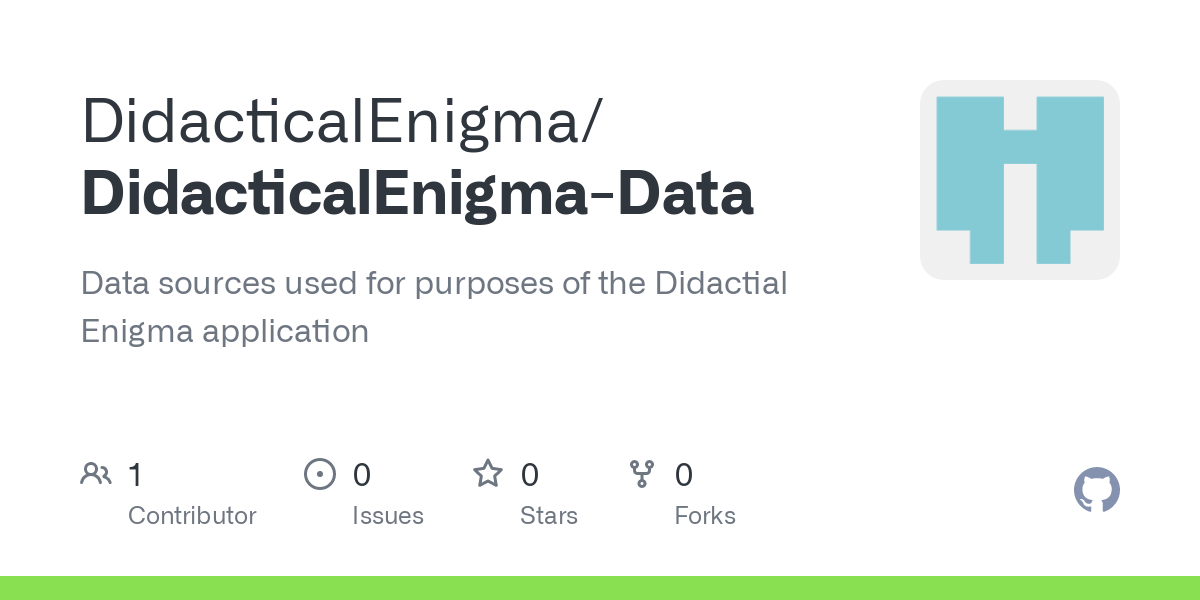Click the DidacticalEnigma avatar image
This screenshot has height=600, width=1200.
tap(1019, 180)
